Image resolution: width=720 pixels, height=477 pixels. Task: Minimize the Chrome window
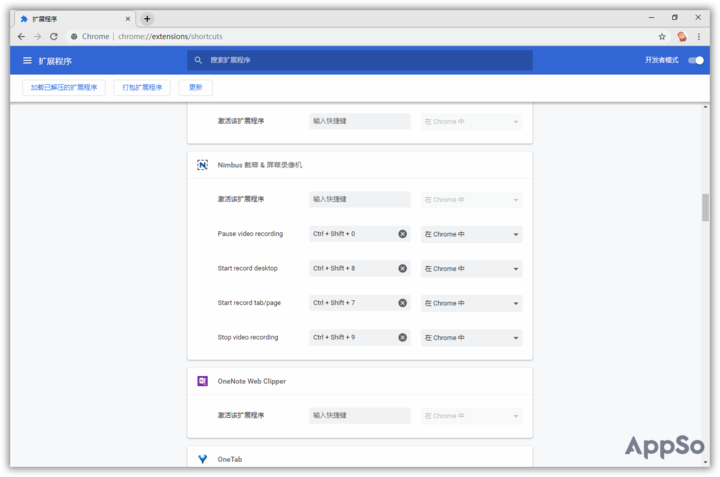pos(651,17)
